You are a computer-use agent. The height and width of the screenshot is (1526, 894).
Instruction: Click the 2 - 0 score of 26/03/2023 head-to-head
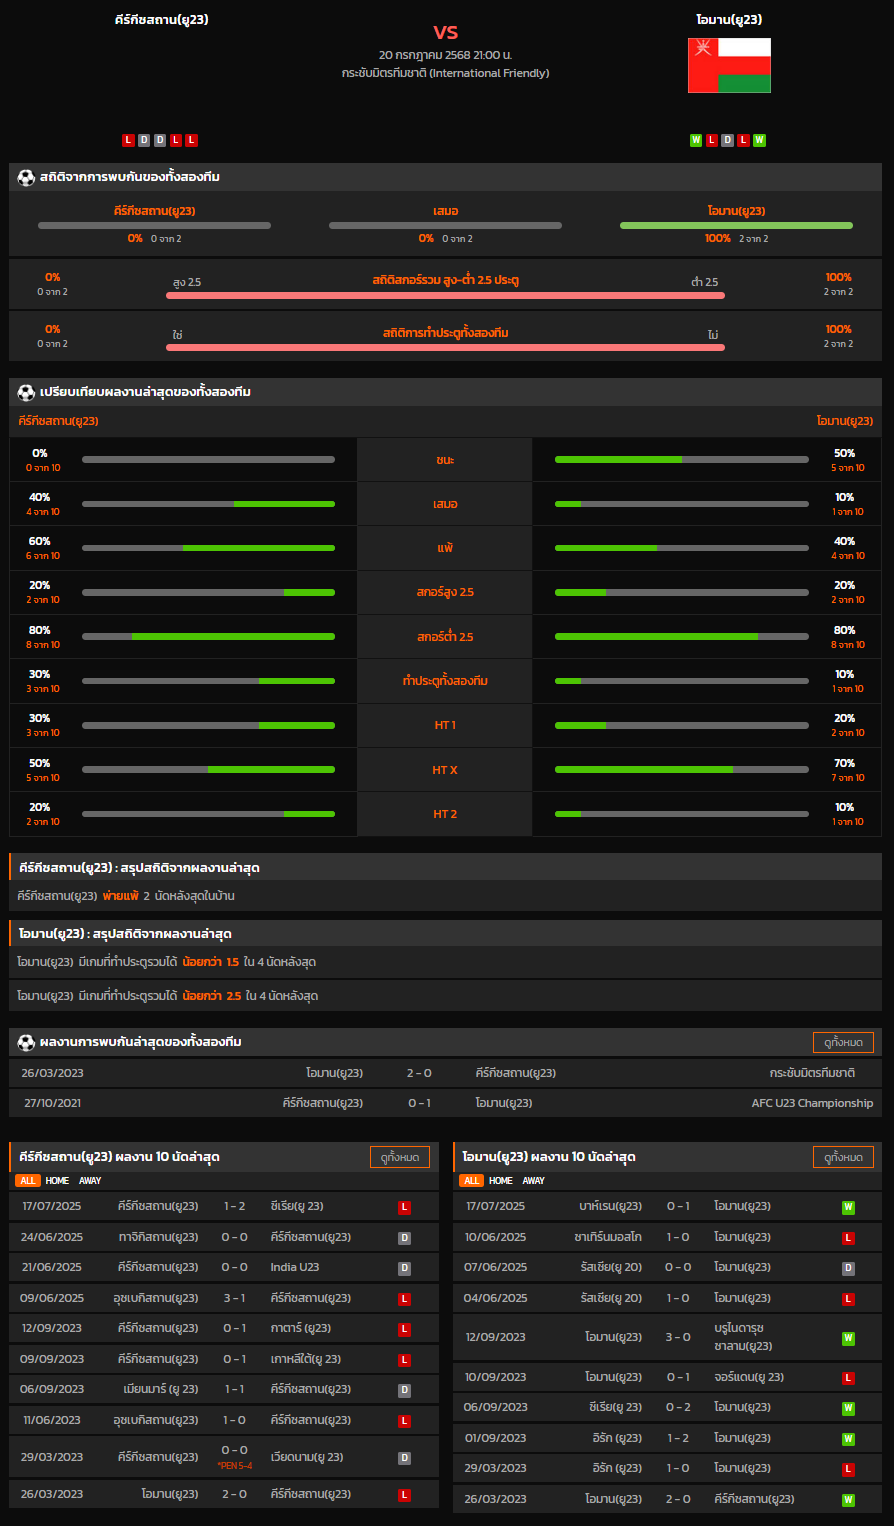419,1073
